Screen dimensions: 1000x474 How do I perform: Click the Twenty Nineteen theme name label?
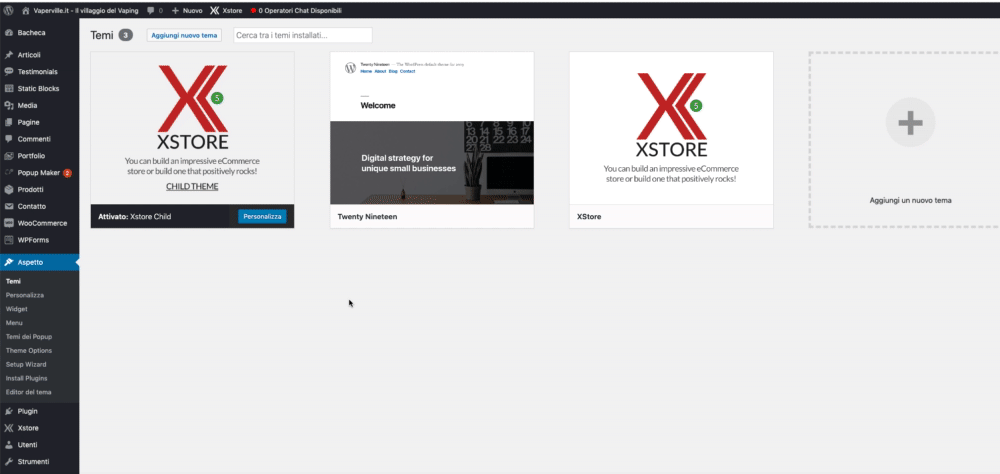click(x=367, y=217)
